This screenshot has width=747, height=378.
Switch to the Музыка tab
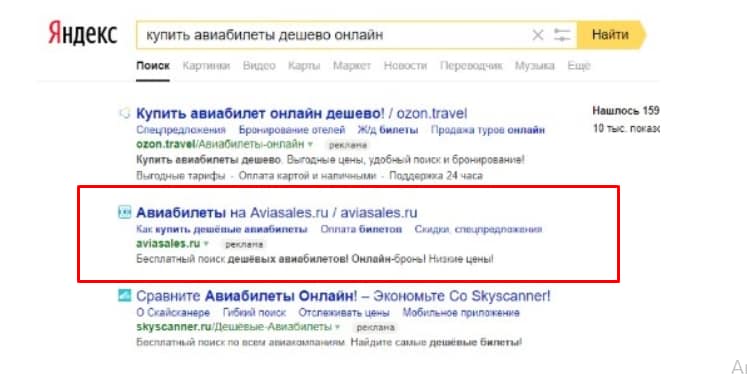(x=535, y=66)
